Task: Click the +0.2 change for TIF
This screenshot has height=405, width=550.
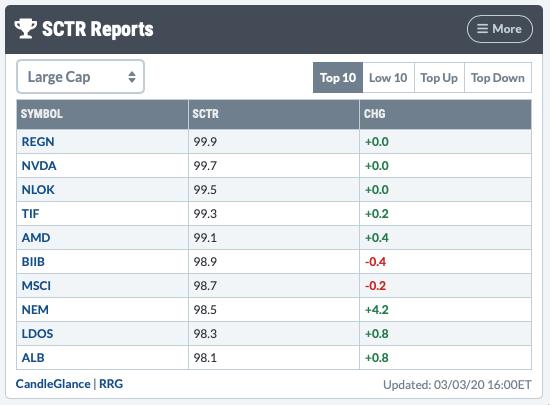Action: tap(377, 214)
